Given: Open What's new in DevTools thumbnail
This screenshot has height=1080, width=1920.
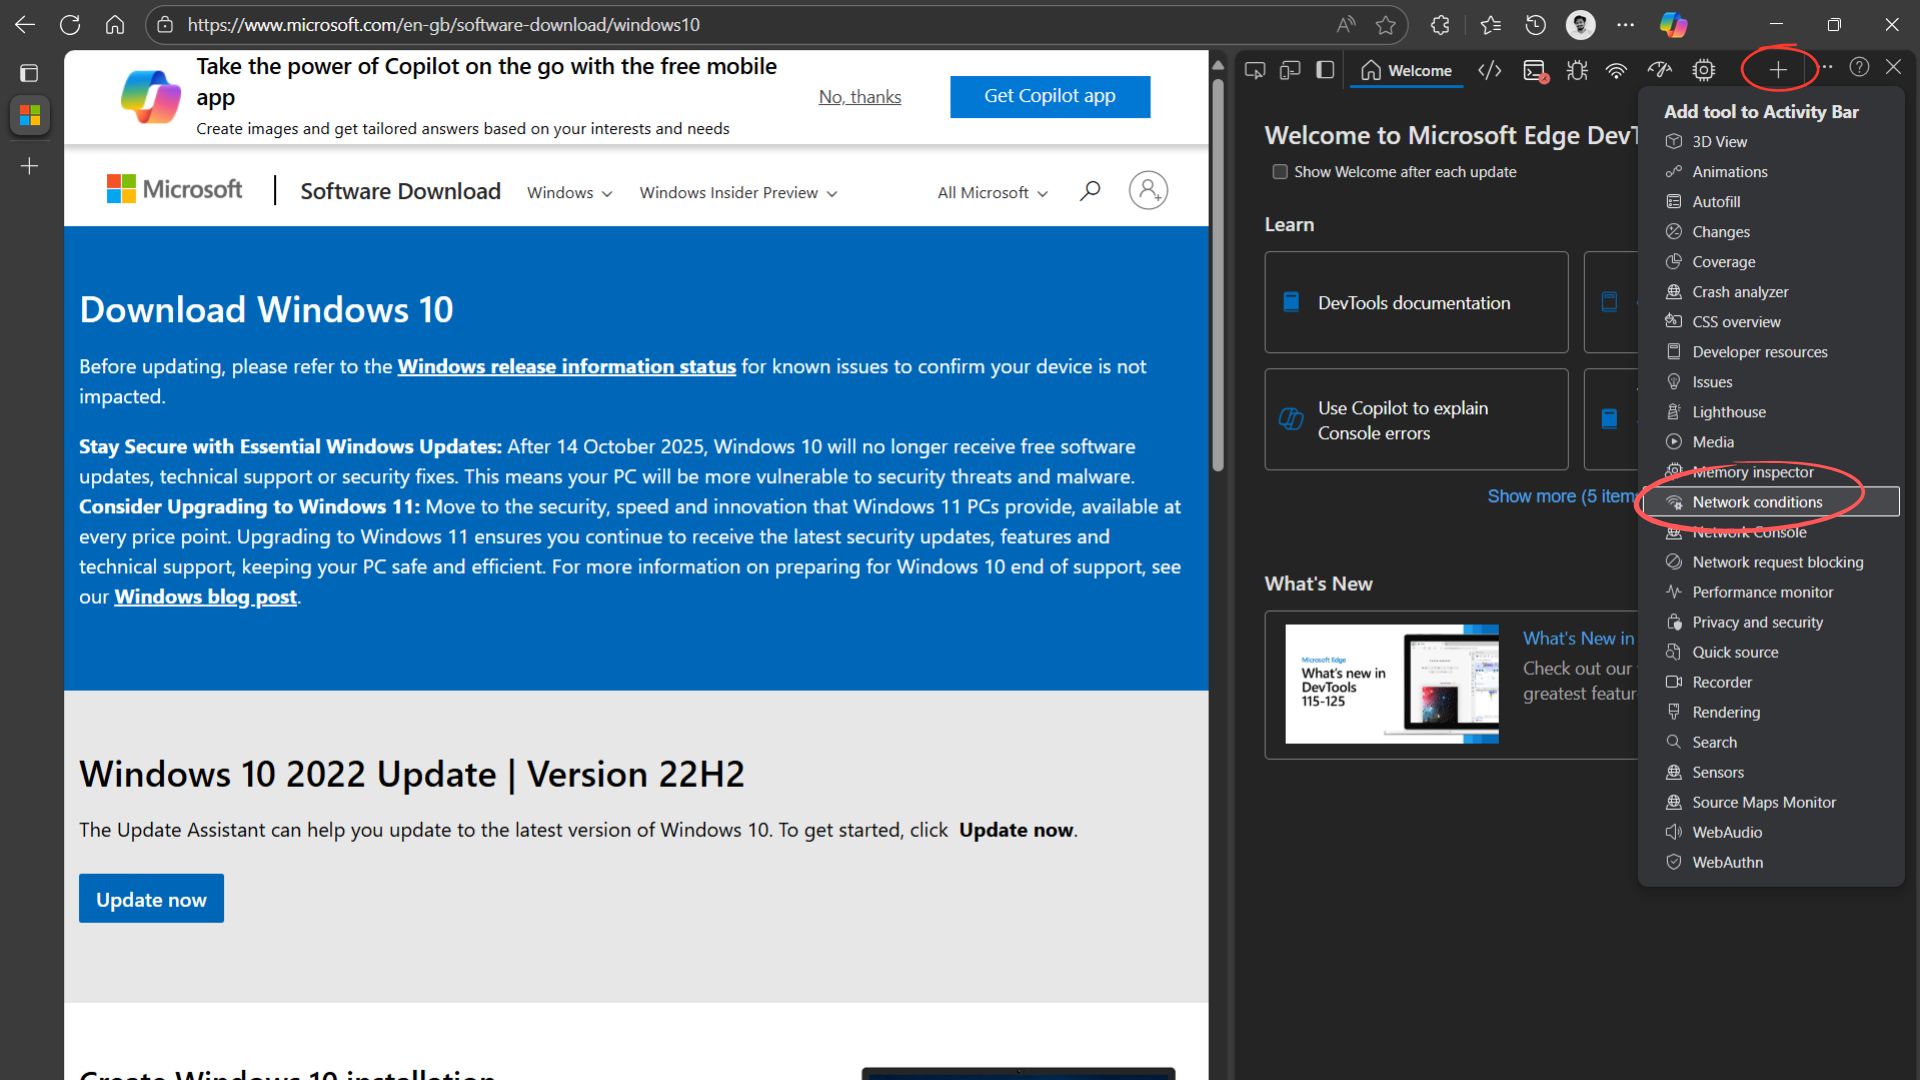Looking at the screenshot, I should (1392, 684).
